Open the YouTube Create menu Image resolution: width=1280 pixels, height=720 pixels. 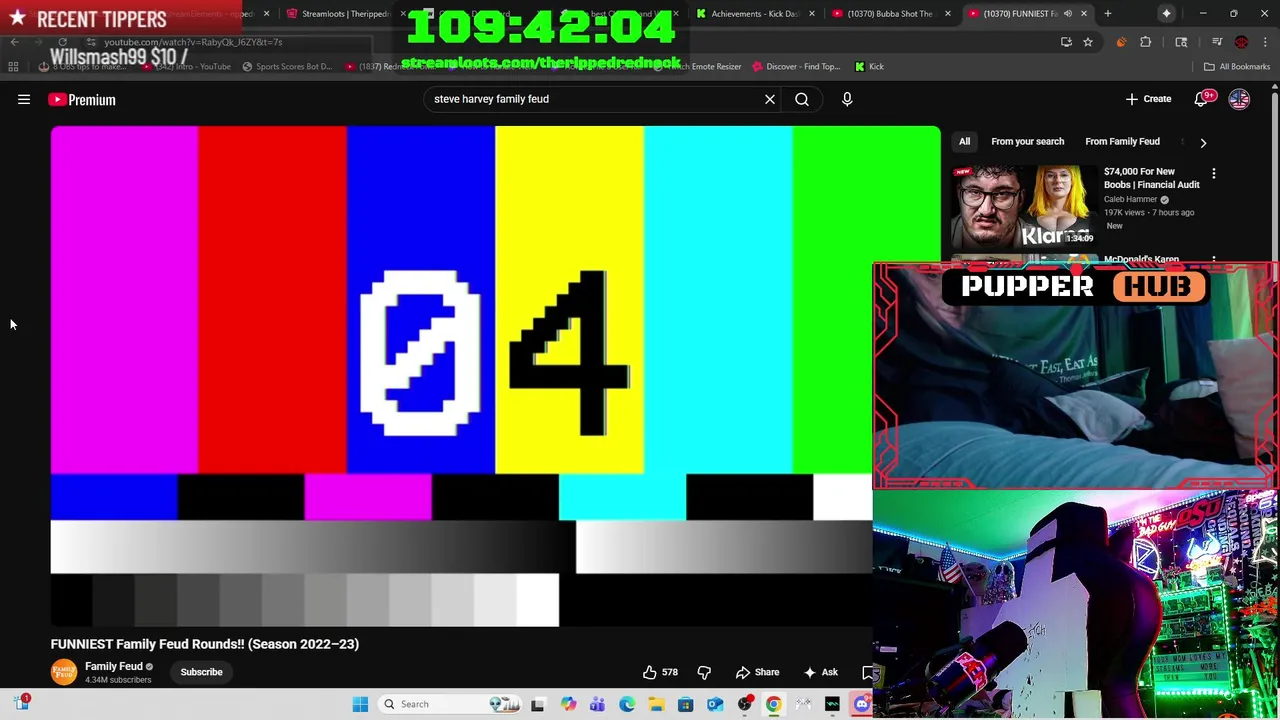point(1148,99)
